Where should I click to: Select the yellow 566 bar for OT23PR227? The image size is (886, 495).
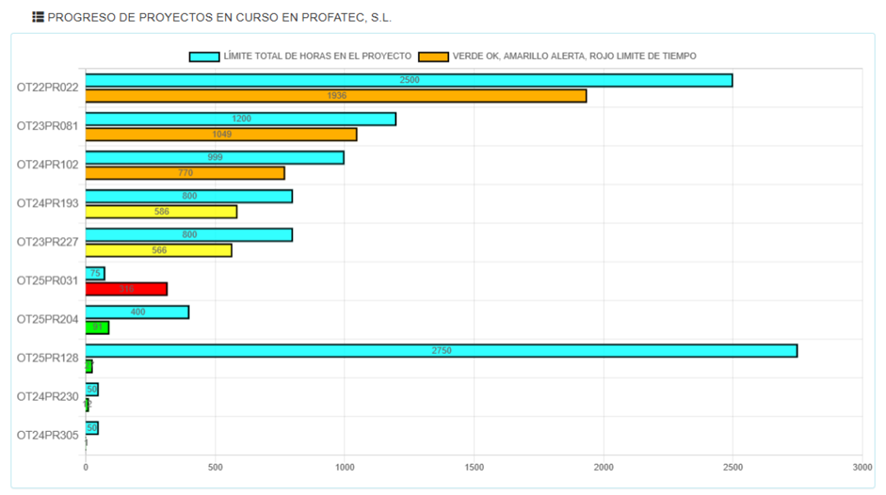[x=158, y=250]
